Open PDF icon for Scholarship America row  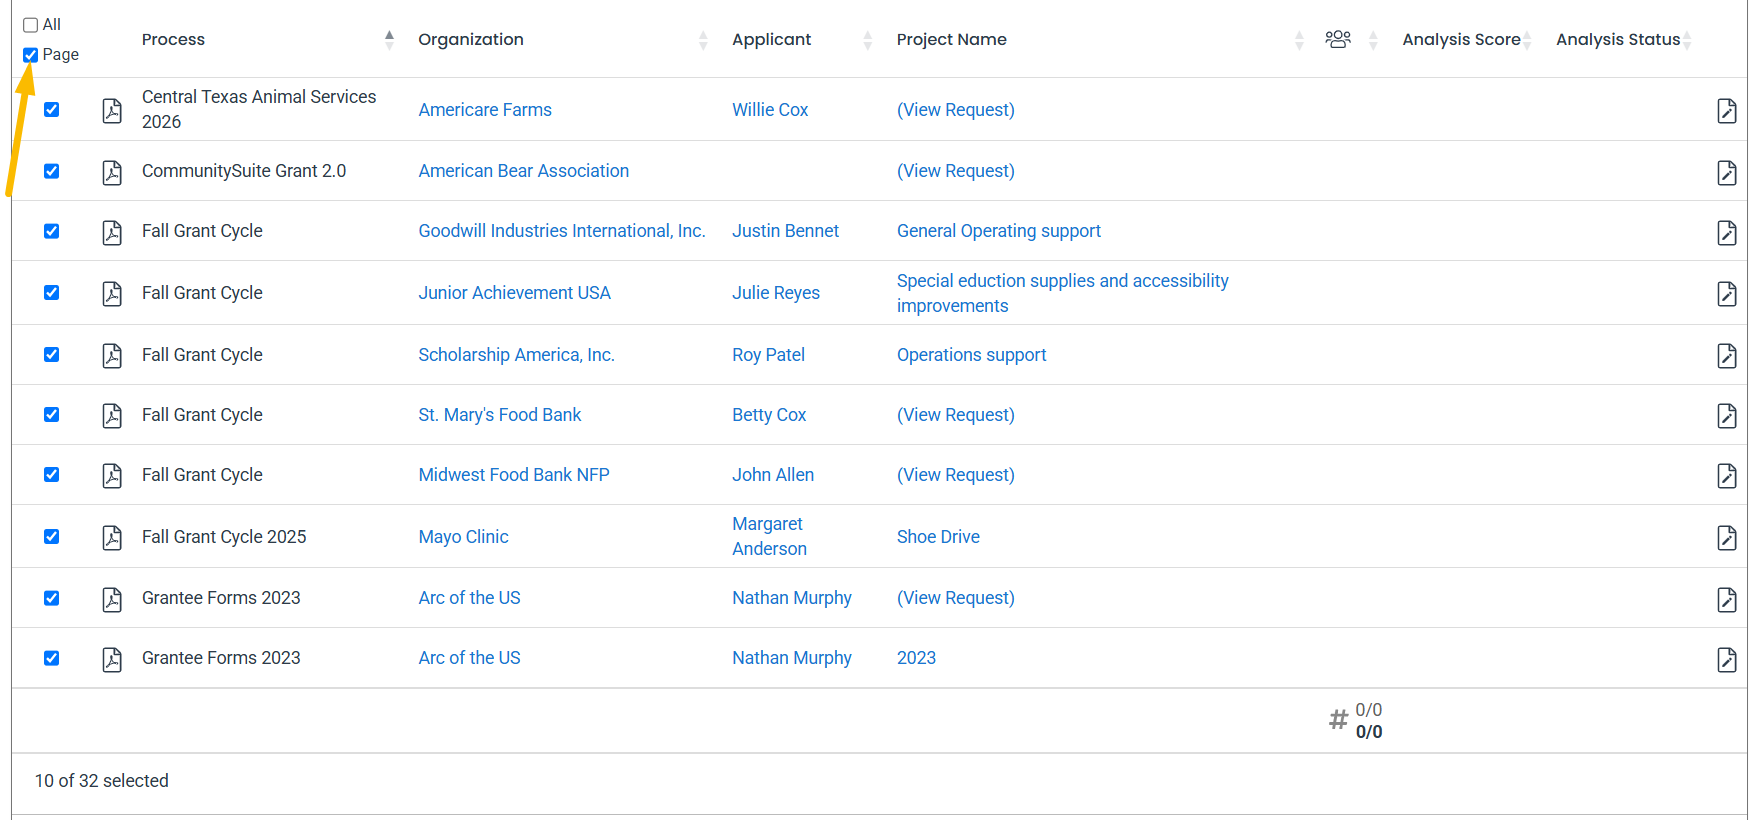click(x=112, y=355)
